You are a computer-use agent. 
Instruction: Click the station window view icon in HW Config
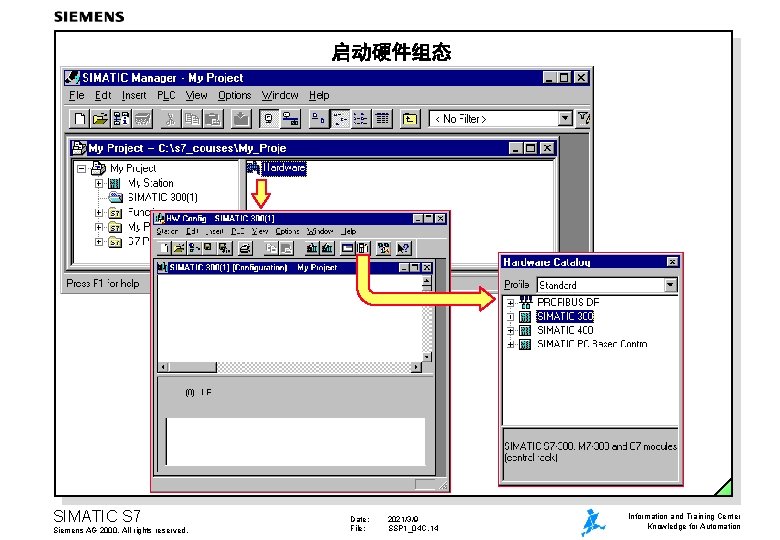pyautogui.click(x=347, y=248)
